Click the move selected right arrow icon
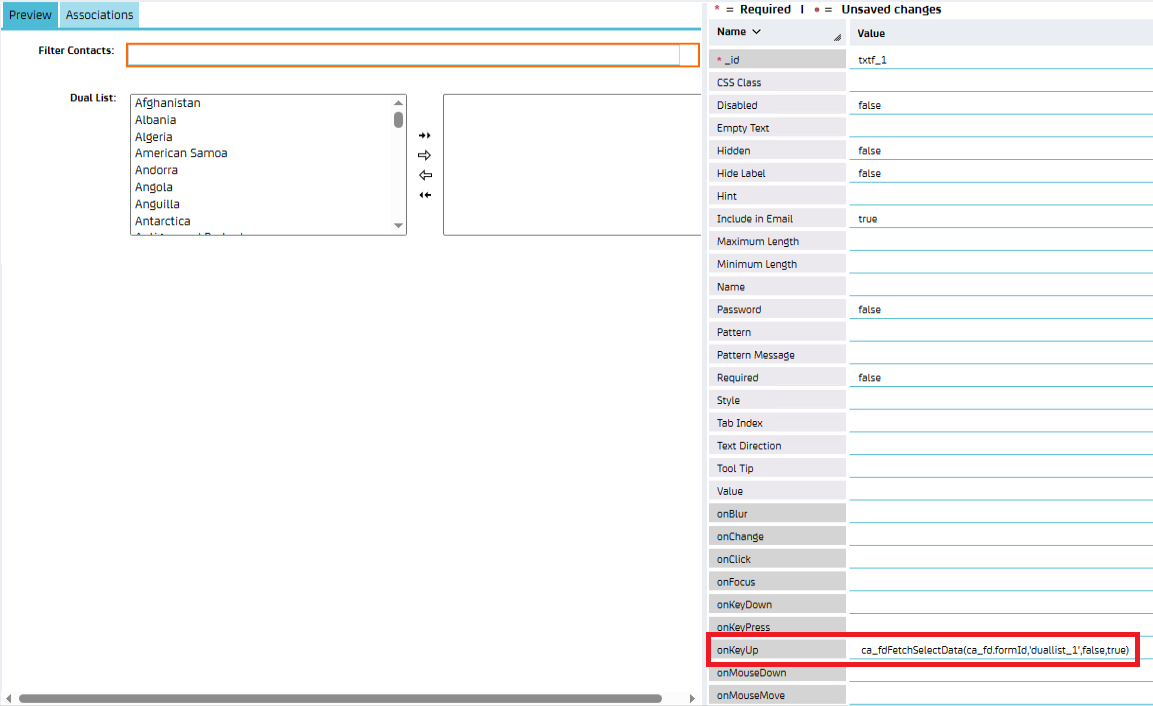The image size is (1153, 706). [424, 155]
